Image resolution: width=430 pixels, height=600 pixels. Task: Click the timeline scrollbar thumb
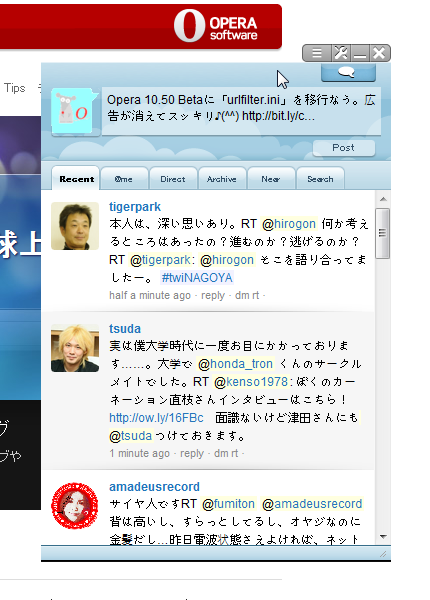coord(383,233)
